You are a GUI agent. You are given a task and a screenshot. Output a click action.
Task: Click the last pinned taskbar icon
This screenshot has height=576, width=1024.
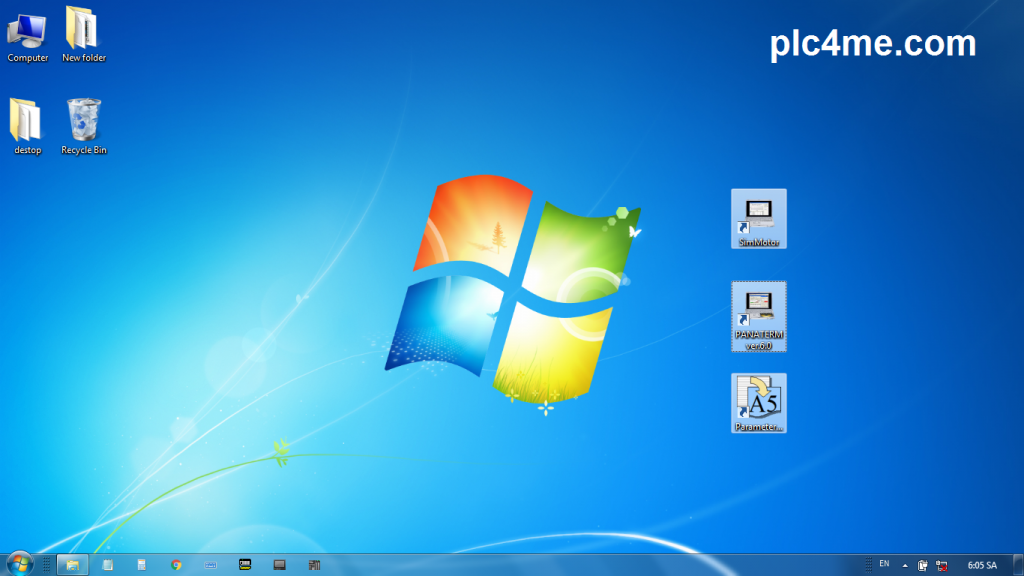coord(314,565)
